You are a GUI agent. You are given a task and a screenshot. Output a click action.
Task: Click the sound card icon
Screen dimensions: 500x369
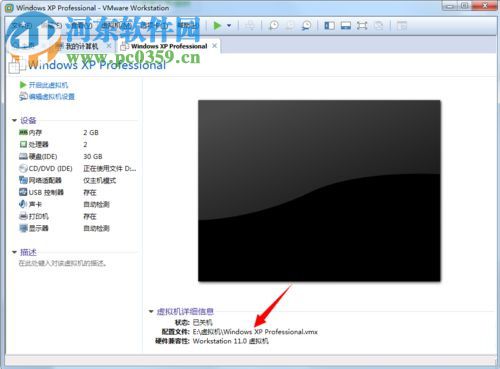(23, 204)
